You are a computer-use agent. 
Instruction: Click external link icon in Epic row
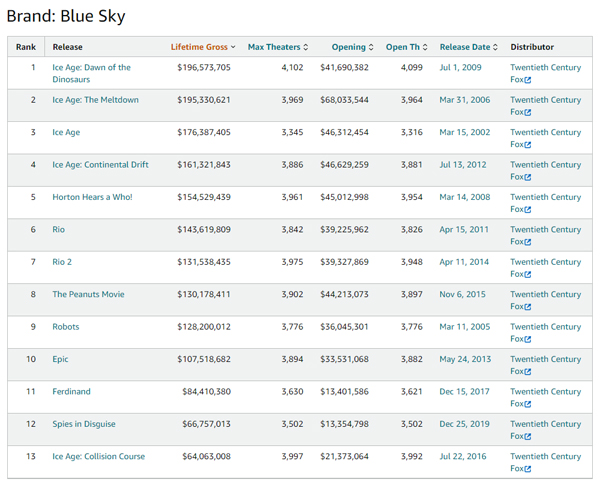[528, 372]
